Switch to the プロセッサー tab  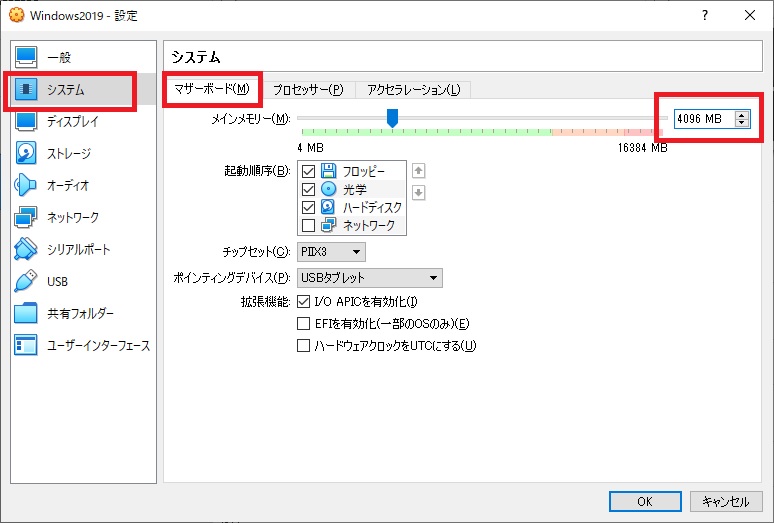(x=308, y=90)
